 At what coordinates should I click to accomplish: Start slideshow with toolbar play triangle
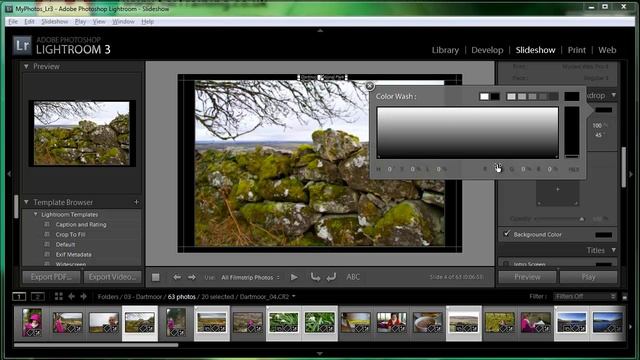(x=294, y=277)
